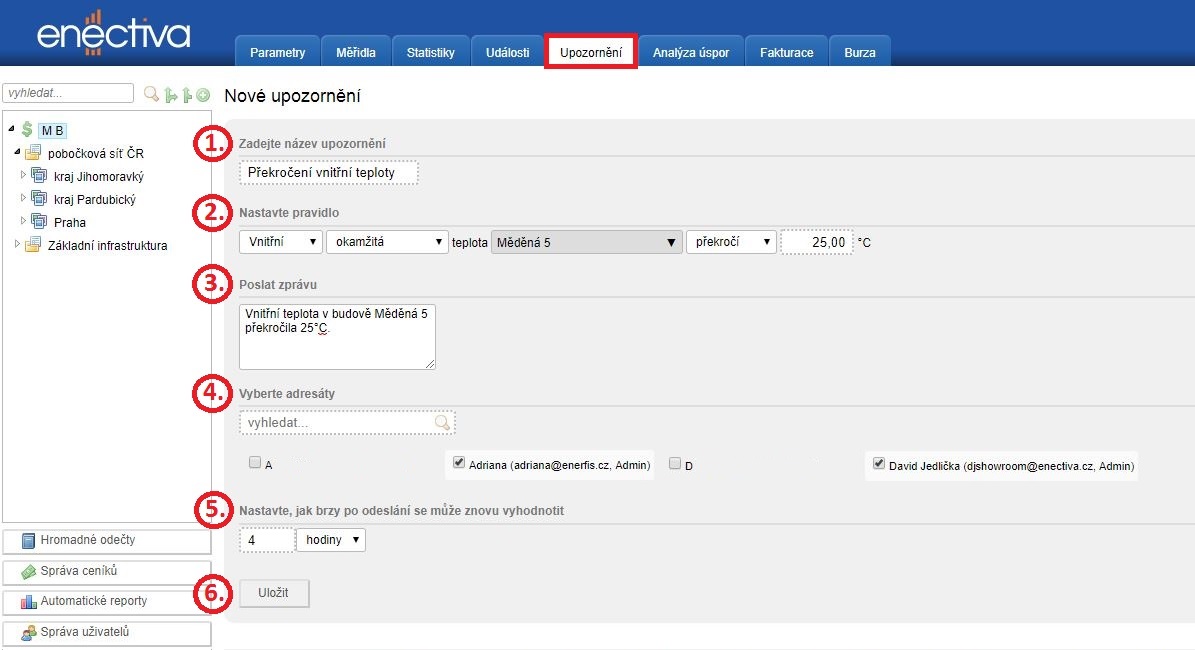Image resolution: width=1195 pixels, height=650 pixels.
Task: Open the hodiny time unit dropdown
Action: pyautogui.click(x=332, y=540)
